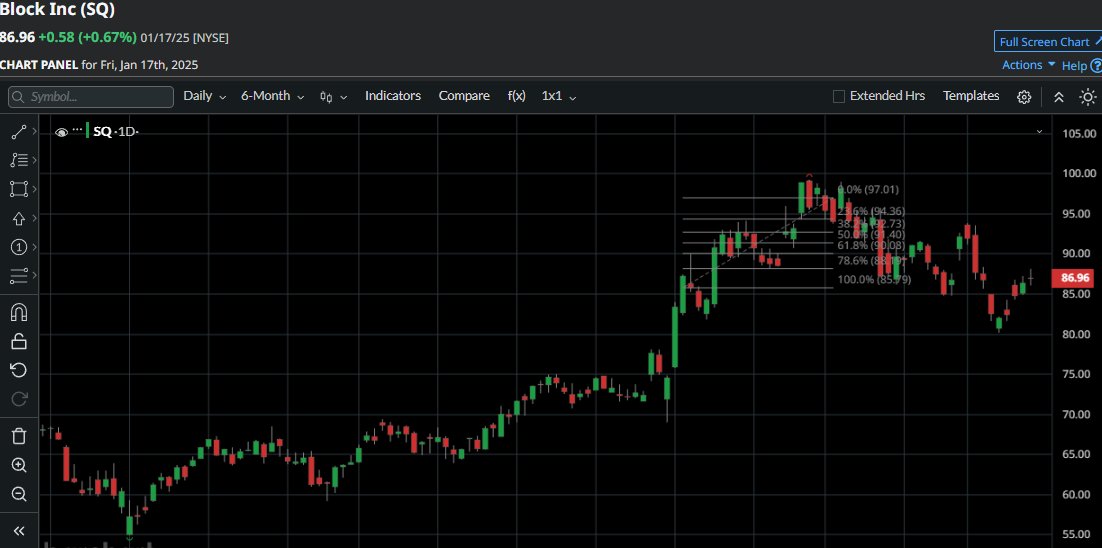Click the zoom in magnifier
Viewport: 1102px width, 548px height.
[19, 465]
